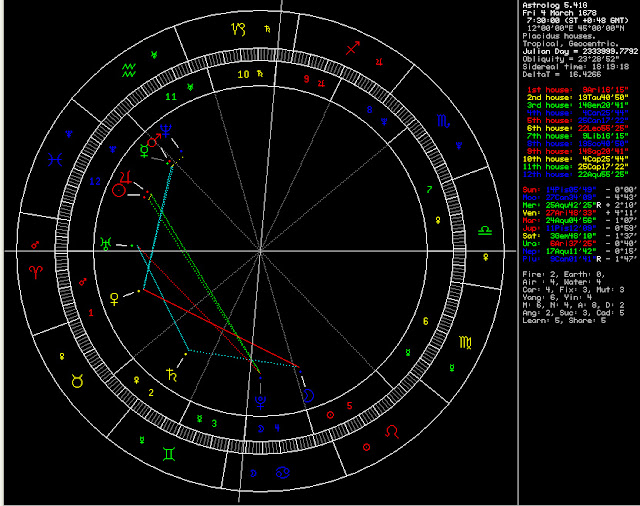Select the large yellow Saturn glyph inside wheel

[172, 374]
